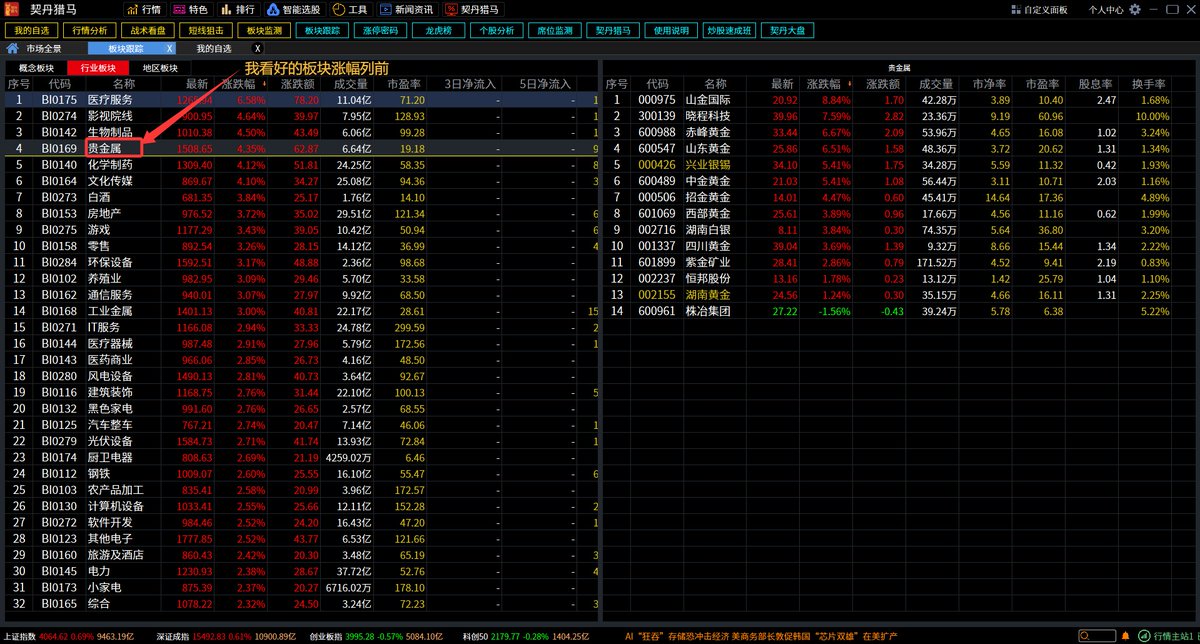Select stock 株冶集团 row
Viewport: 1200px width, 644px height.
(900, 311)
